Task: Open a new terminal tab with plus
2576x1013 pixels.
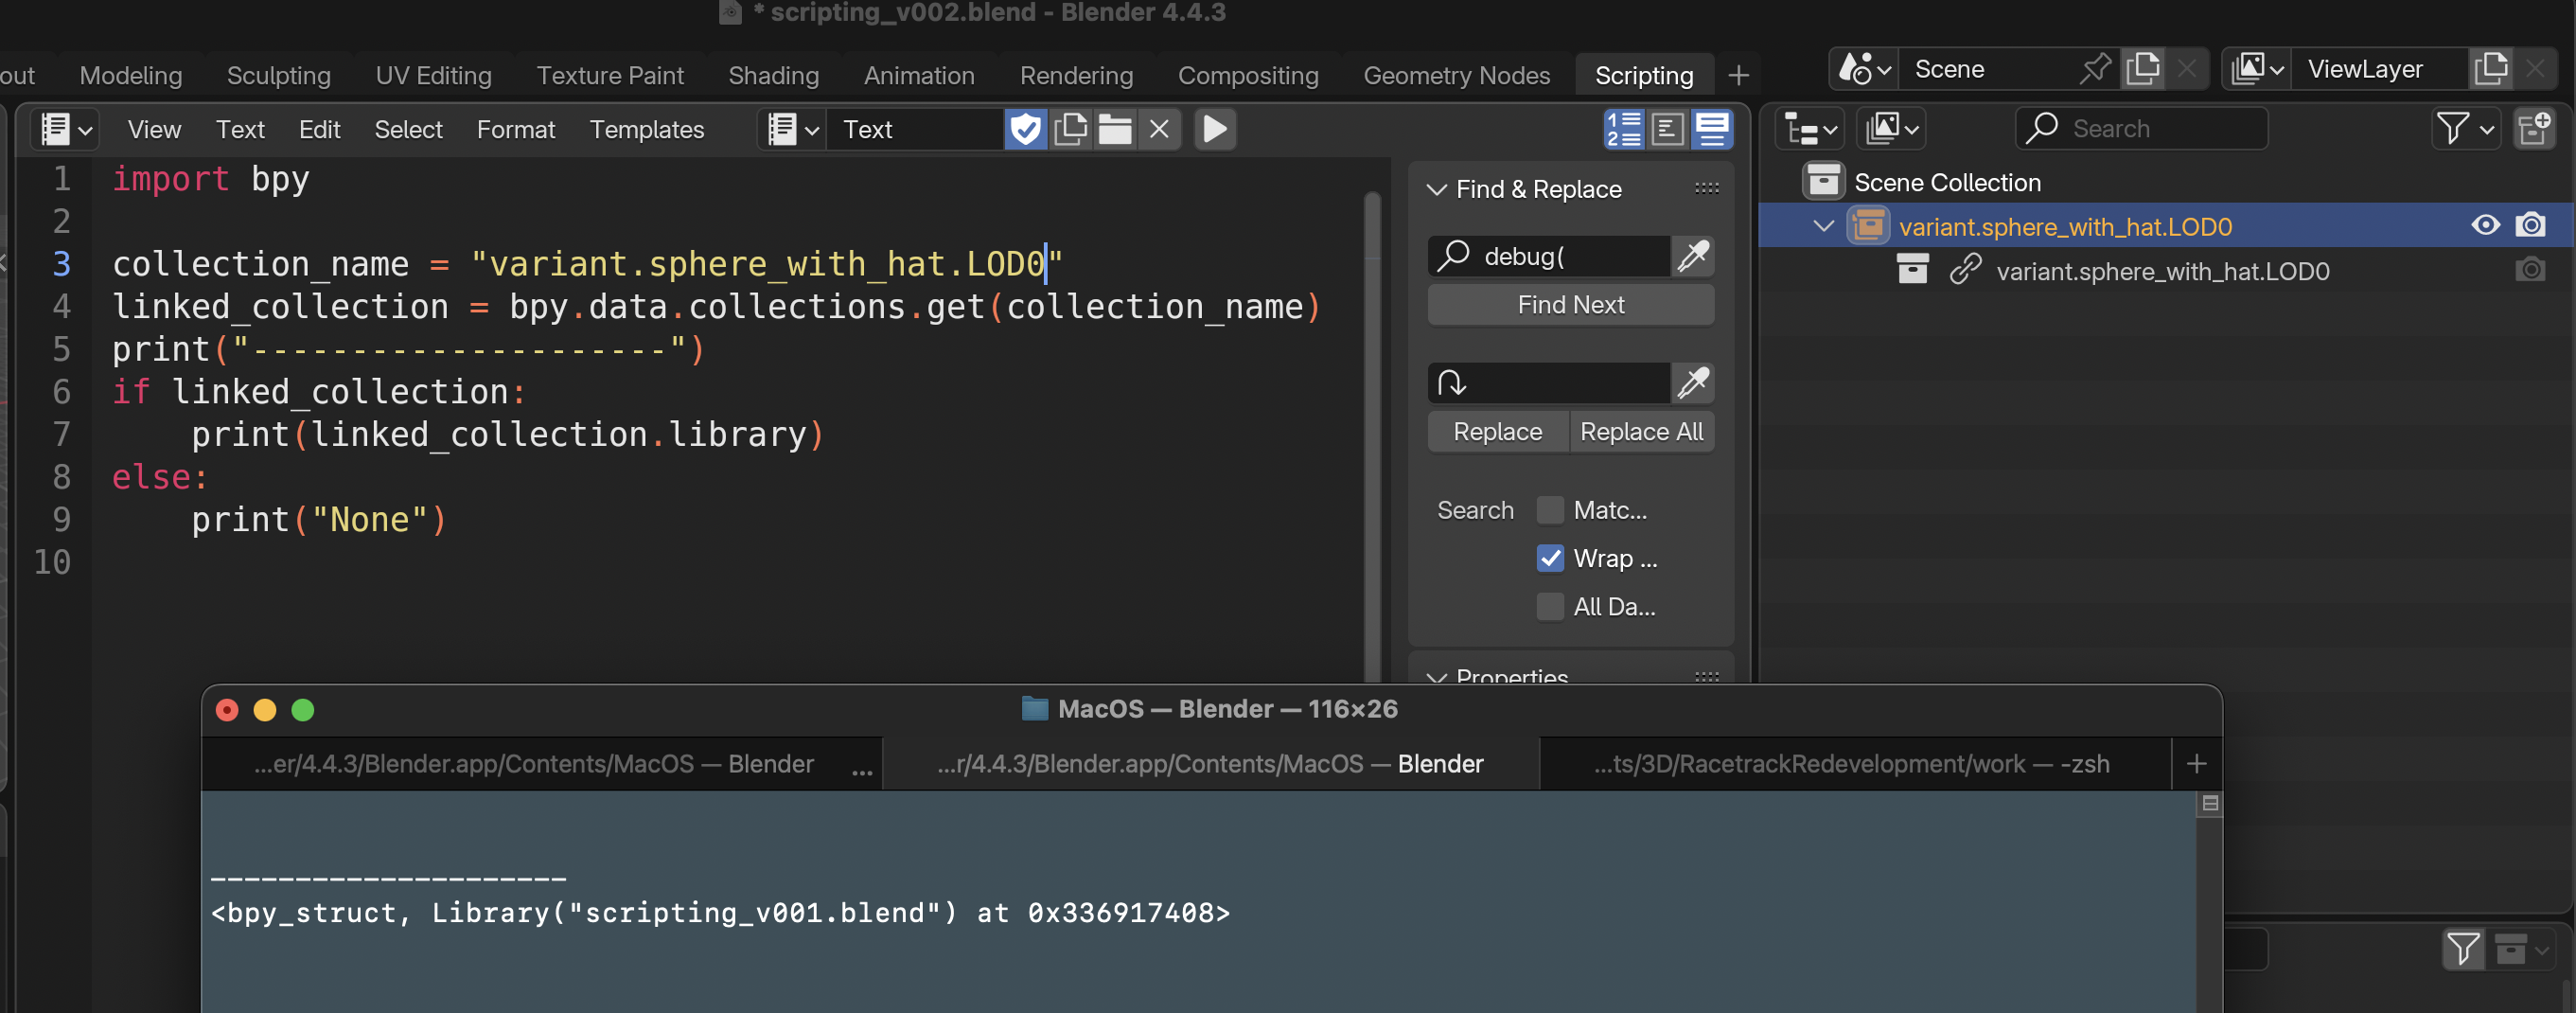Action: click(x=2196, y=764)
